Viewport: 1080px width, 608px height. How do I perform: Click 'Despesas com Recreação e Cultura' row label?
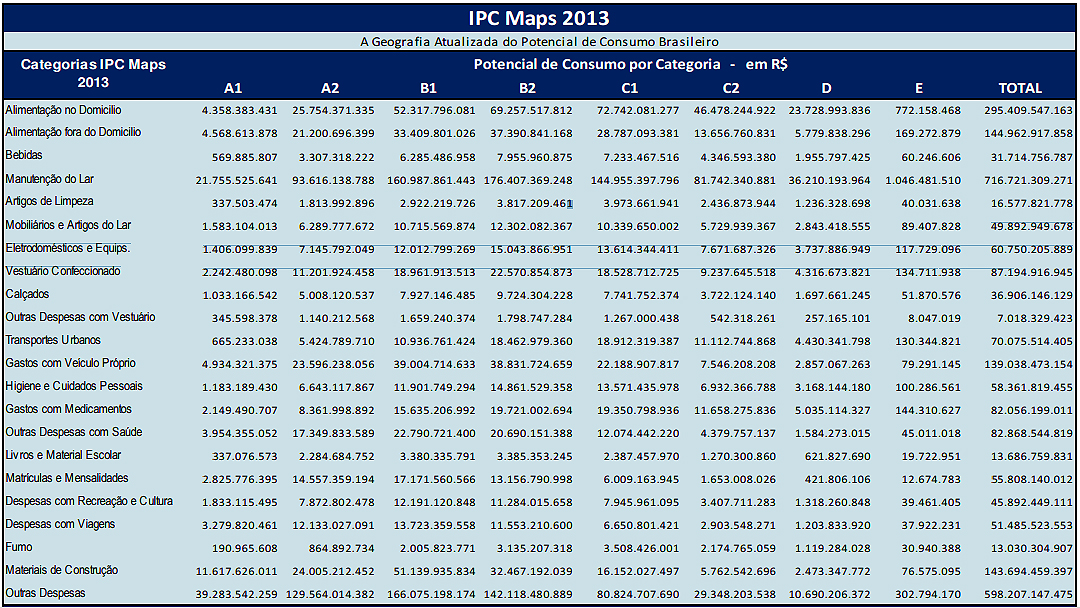(x=90, y=501)
